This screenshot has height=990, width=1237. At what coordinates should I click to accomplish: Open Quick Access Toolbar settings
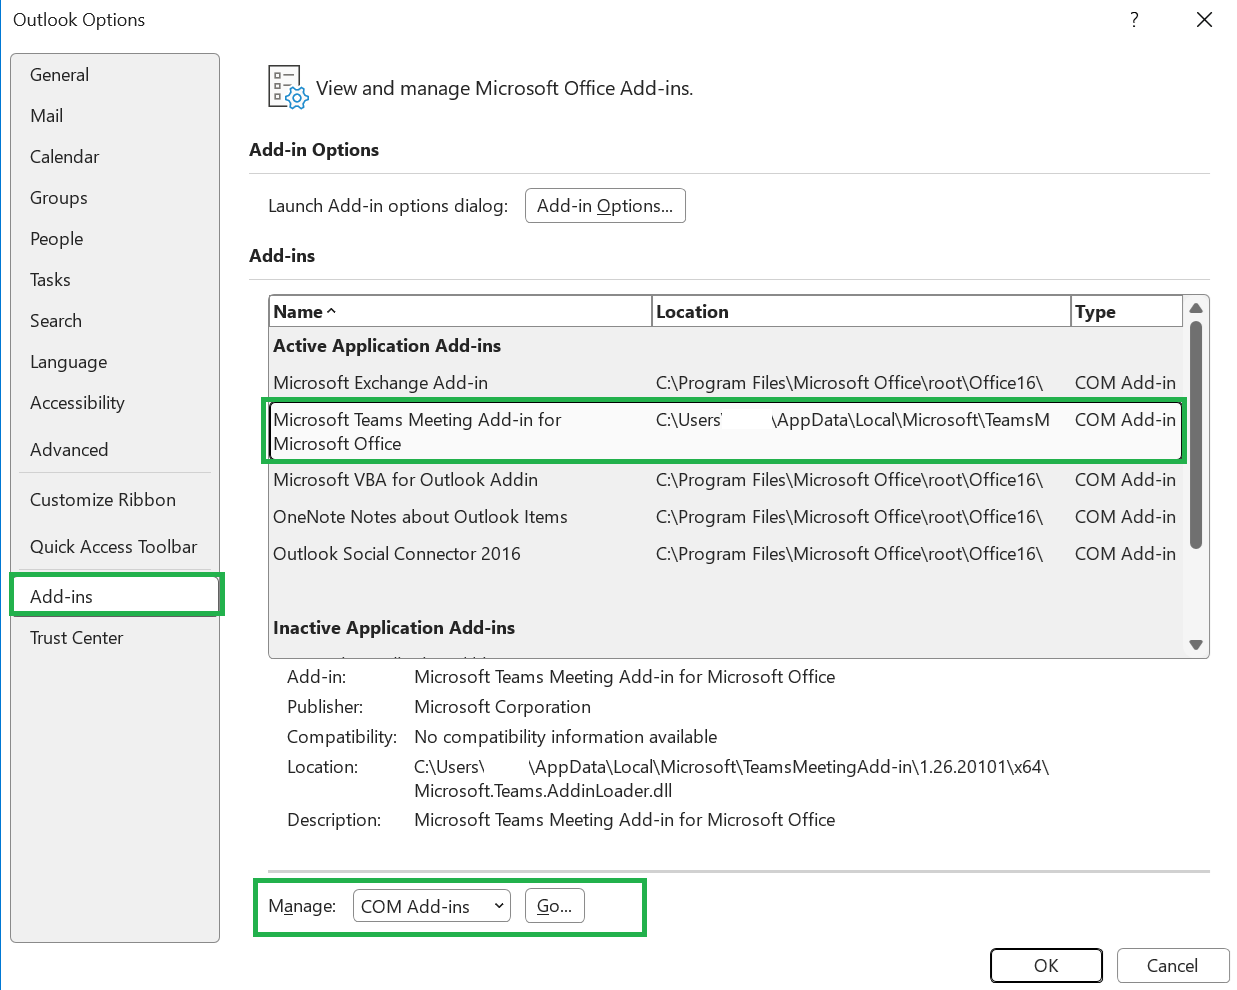[113, 547]
